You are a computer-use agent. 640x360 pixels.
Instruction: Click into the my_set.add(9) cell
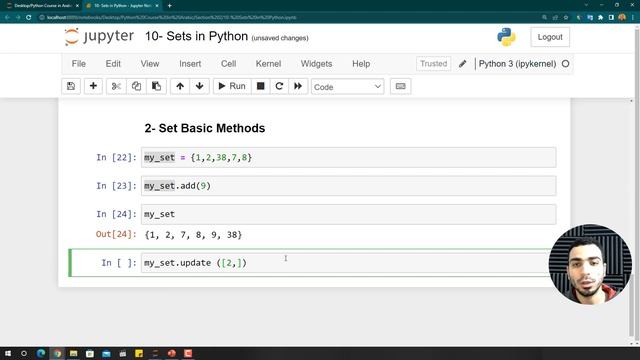click(349, 186)
